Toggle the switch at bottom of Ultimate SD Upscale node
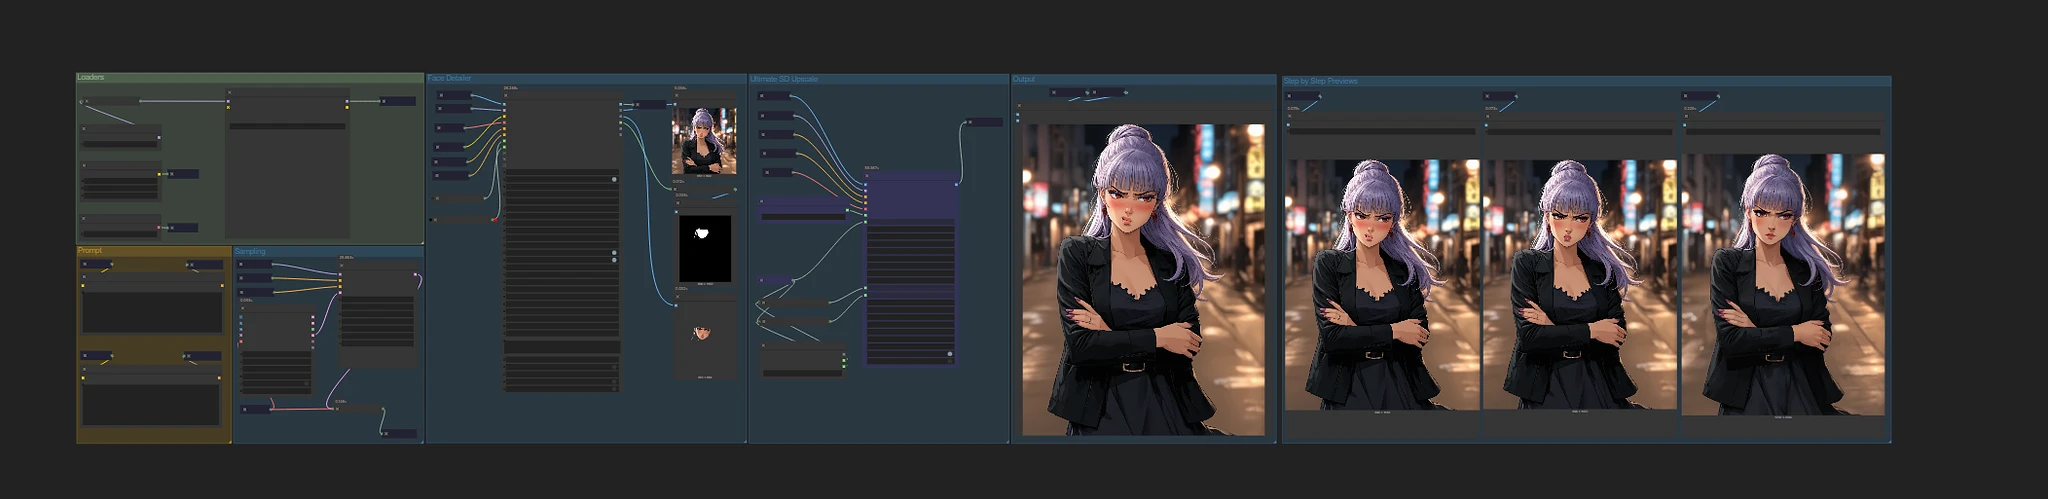The width and height of the screenshot is (2048, 499). point(949,354)
